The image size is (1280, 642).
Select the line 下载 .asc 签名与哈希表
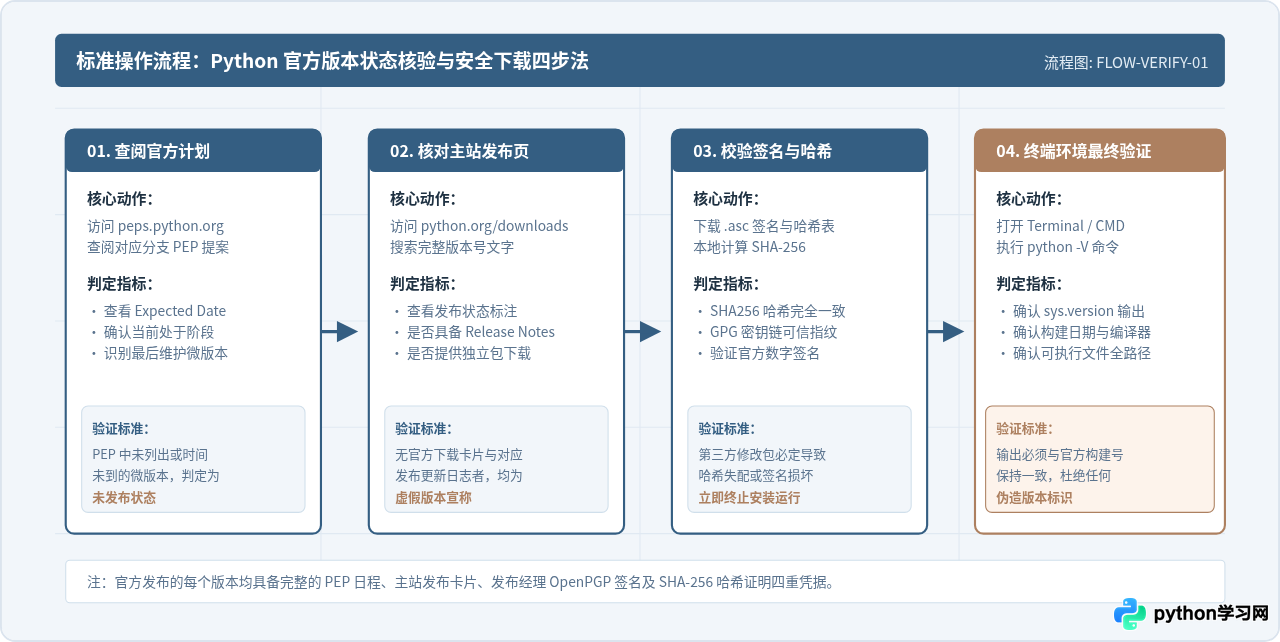(x=764, y=226)
